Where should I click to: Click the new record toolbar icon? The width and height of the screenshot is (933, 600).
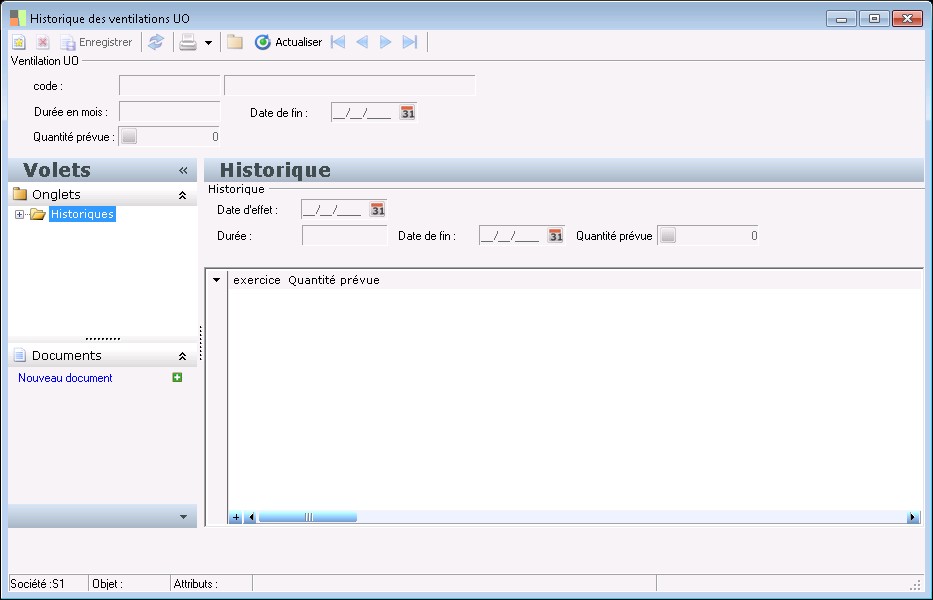(x=19, y=42)
